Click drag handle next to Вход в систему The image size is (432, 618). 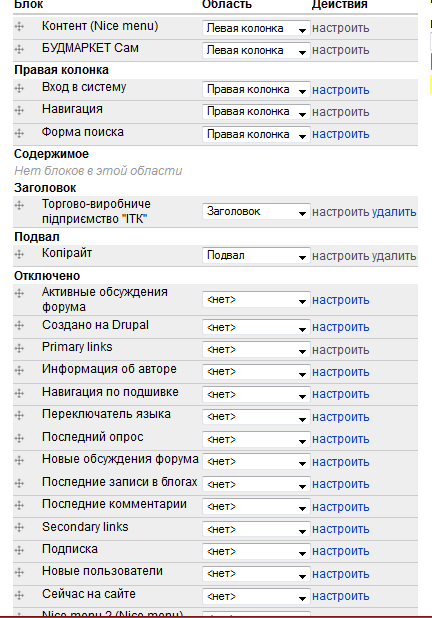tap(19, 88)
